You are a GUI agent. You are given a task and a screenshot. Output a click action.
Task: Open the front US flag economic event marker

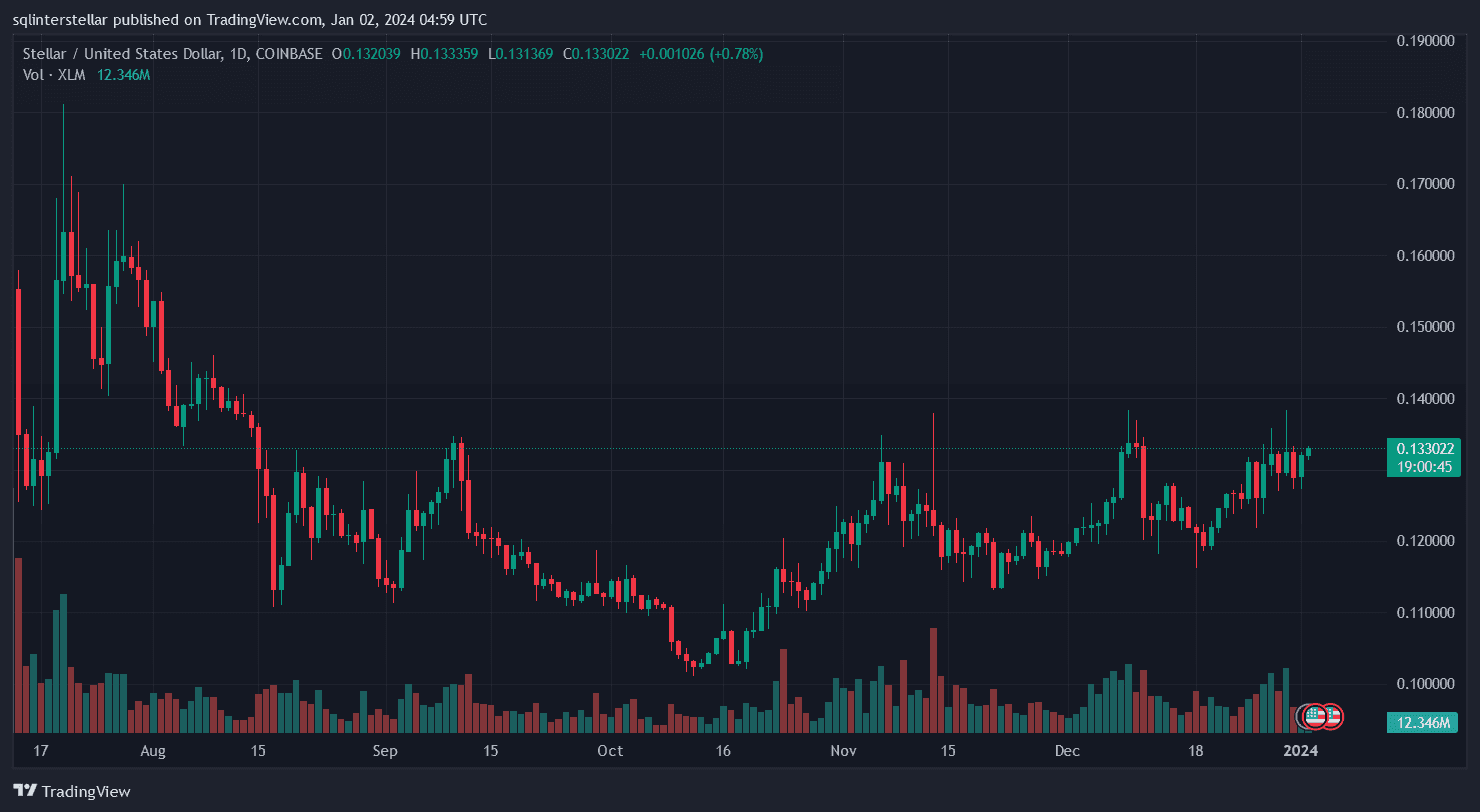(1314, 716)
